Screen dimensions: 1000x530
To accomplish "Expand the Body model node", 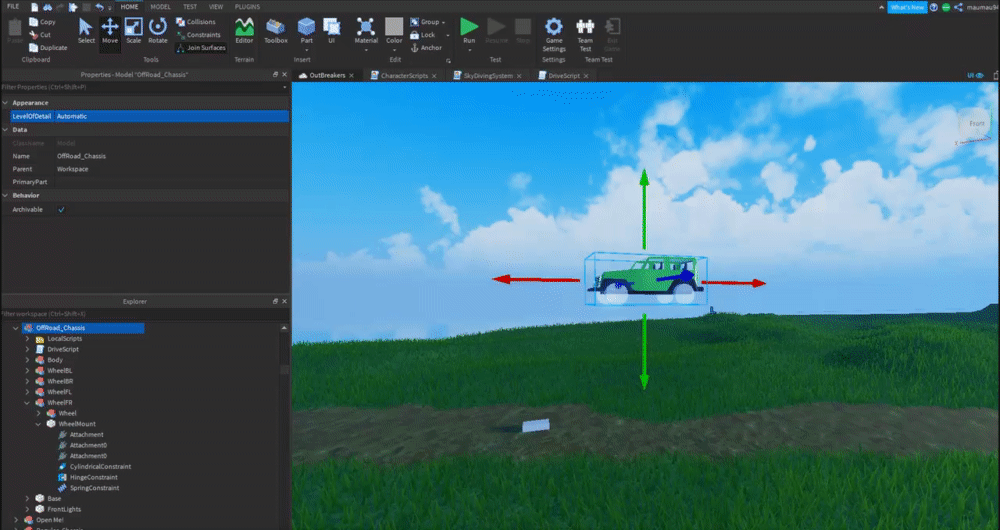I will coord(27,360).
